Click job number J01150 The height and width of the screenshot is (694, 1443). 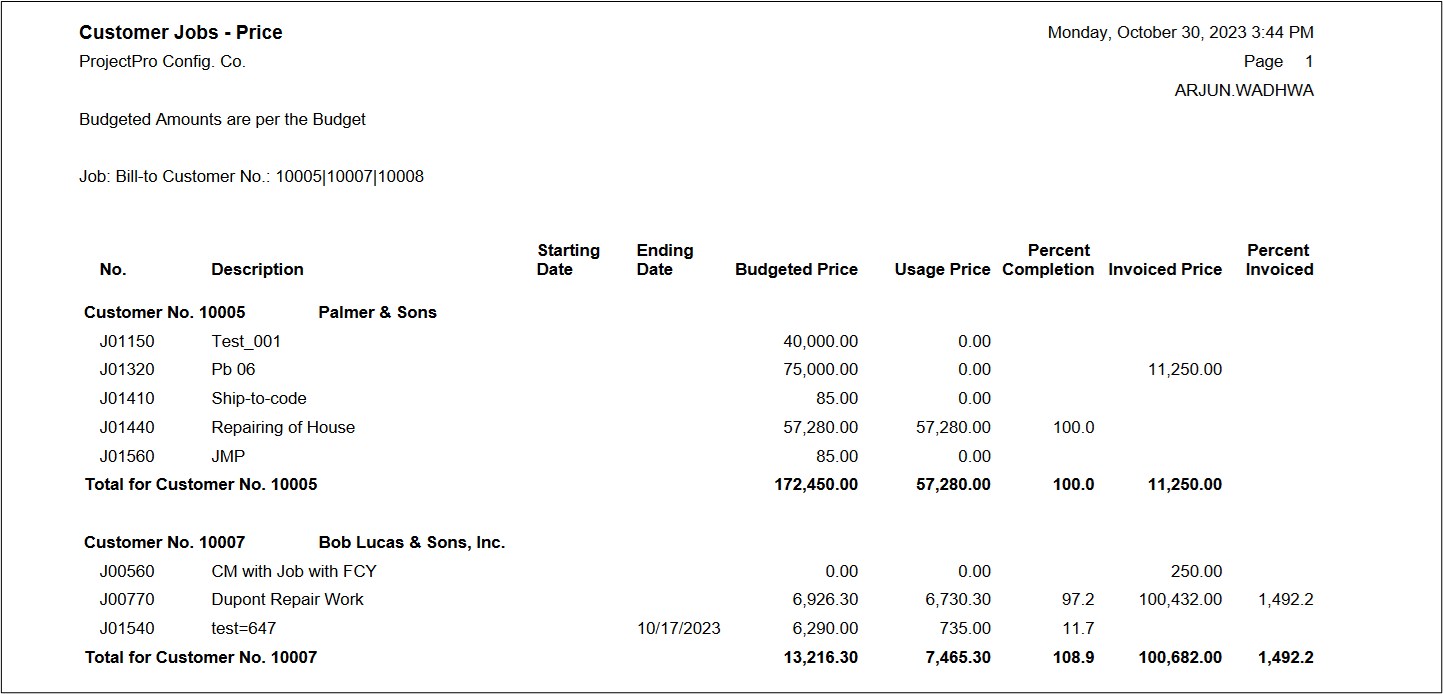coord(127,342)
